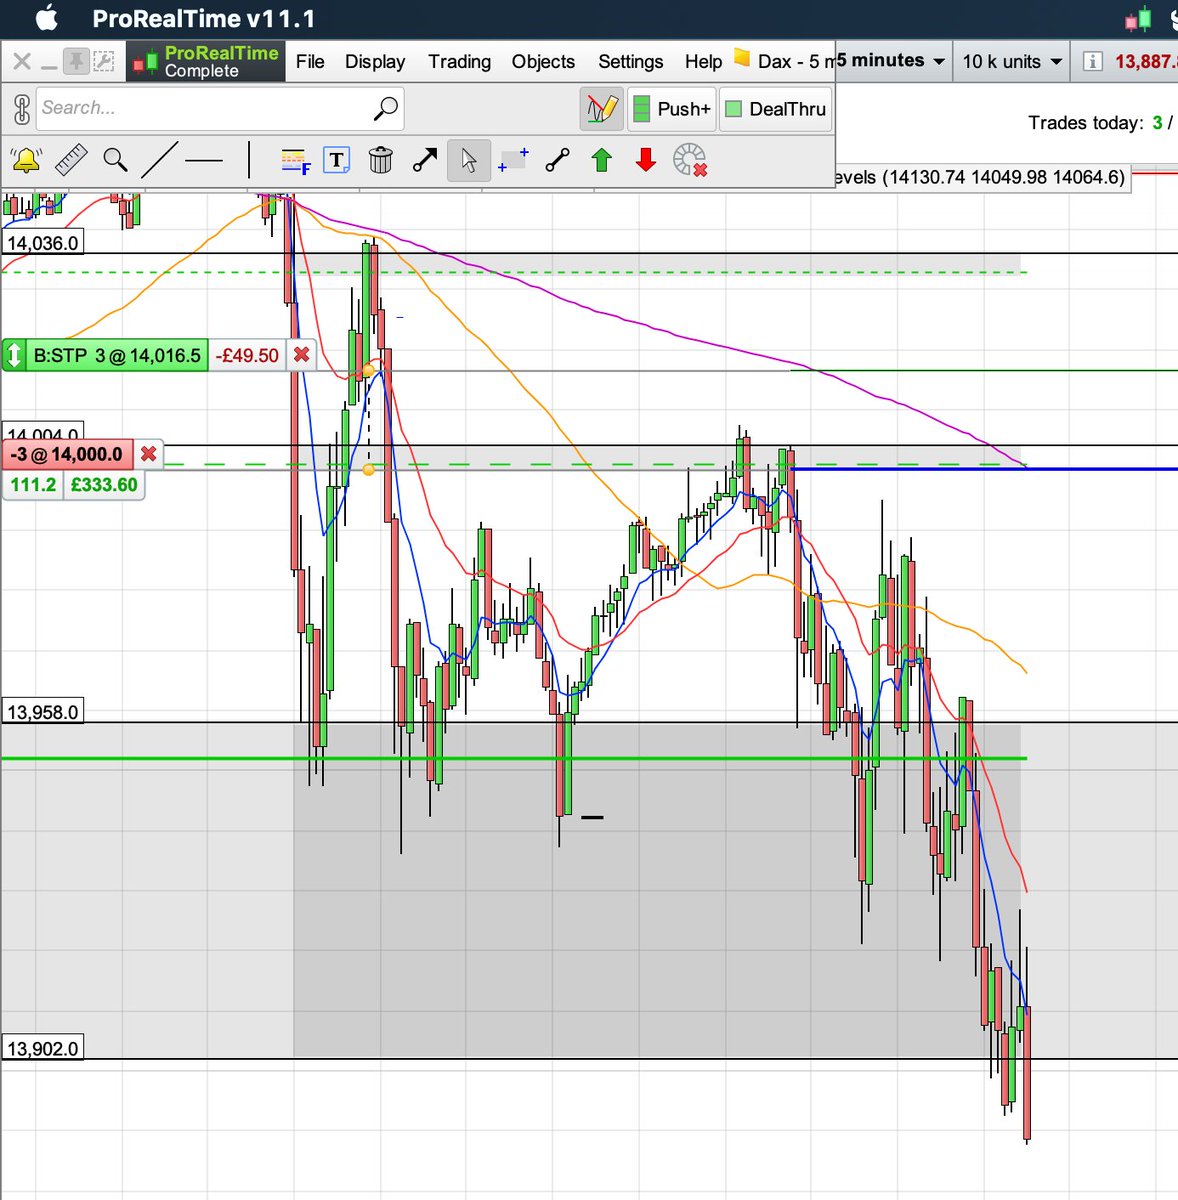The width and height of the screenshot is (1178, 1200).
Task: Click the trash delete-drawings icon
Action: 381,160
